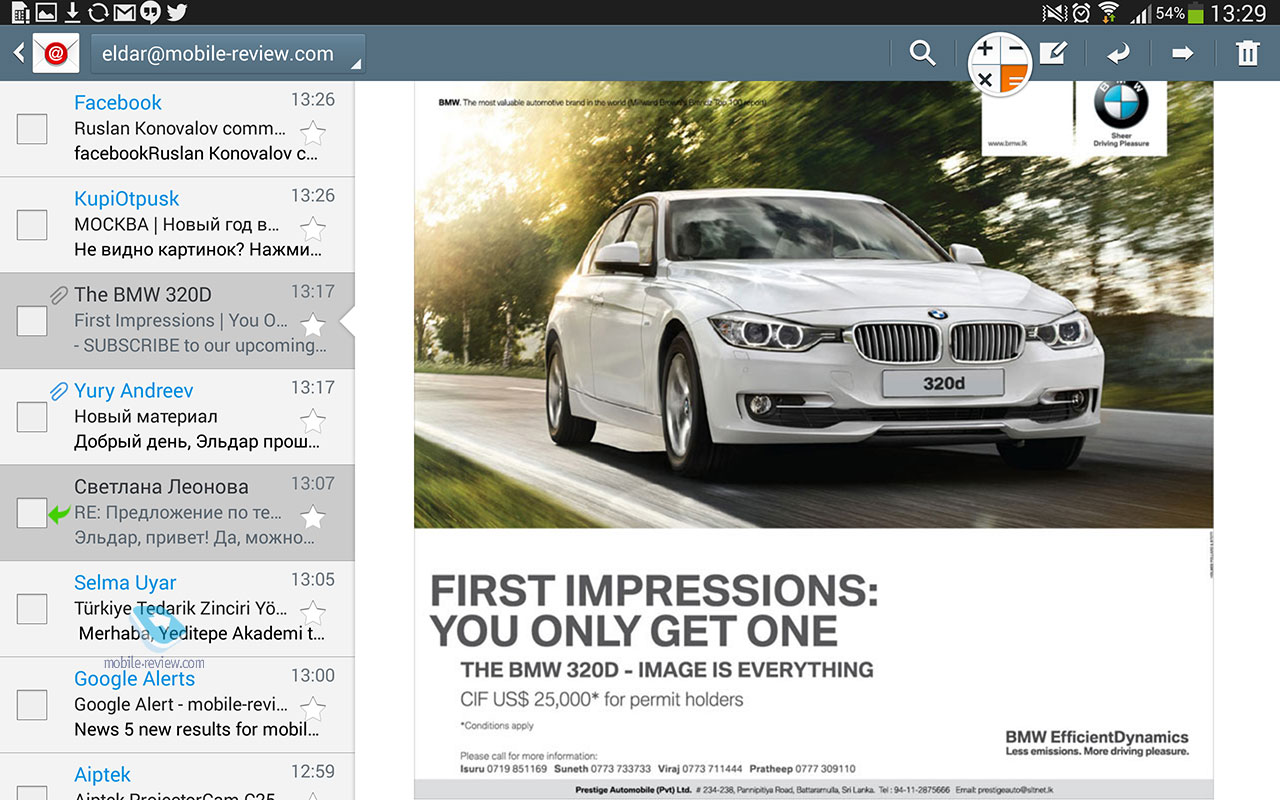1280x800 pixels.
Task: Tap the image notification icon in status bar
Action: [46, 13]
